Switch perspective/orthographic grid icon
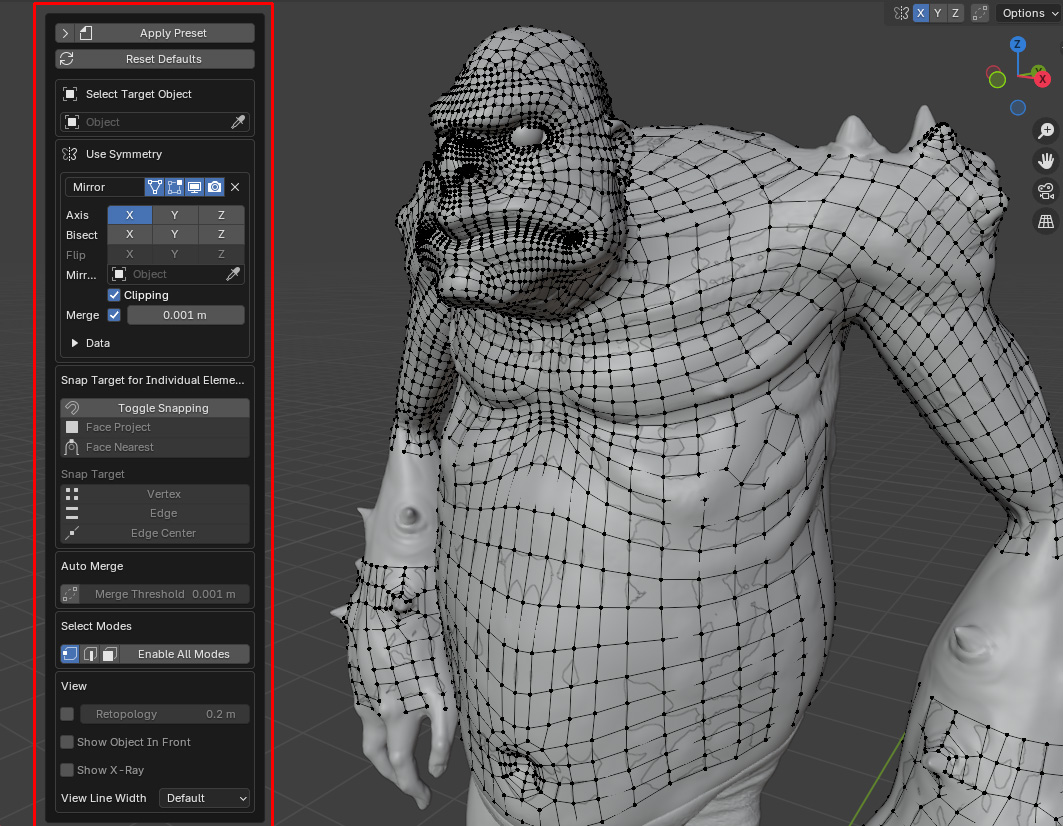Image resolution: width=1063 pixels, height=826 pixels. point(1046,221)
